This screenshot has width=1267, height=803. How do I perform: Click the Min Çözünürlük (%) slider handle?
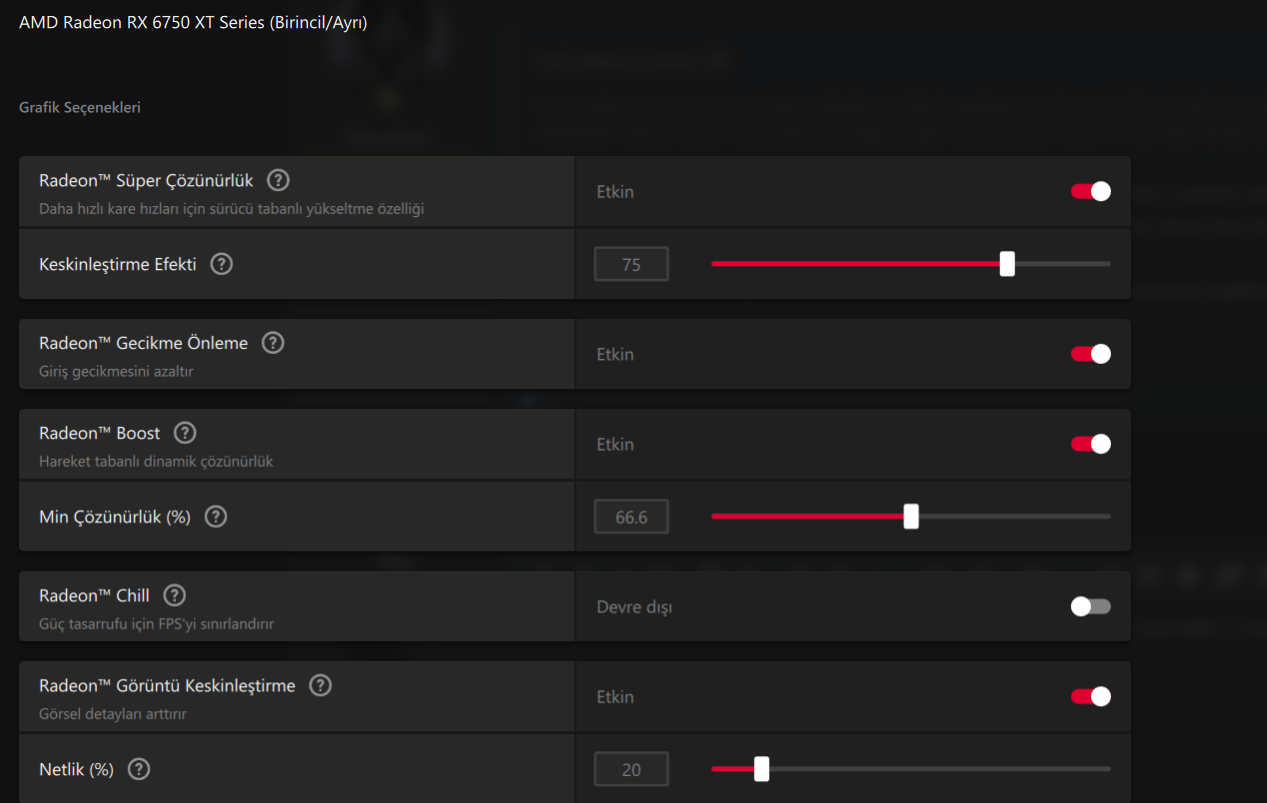pos(911,516)
